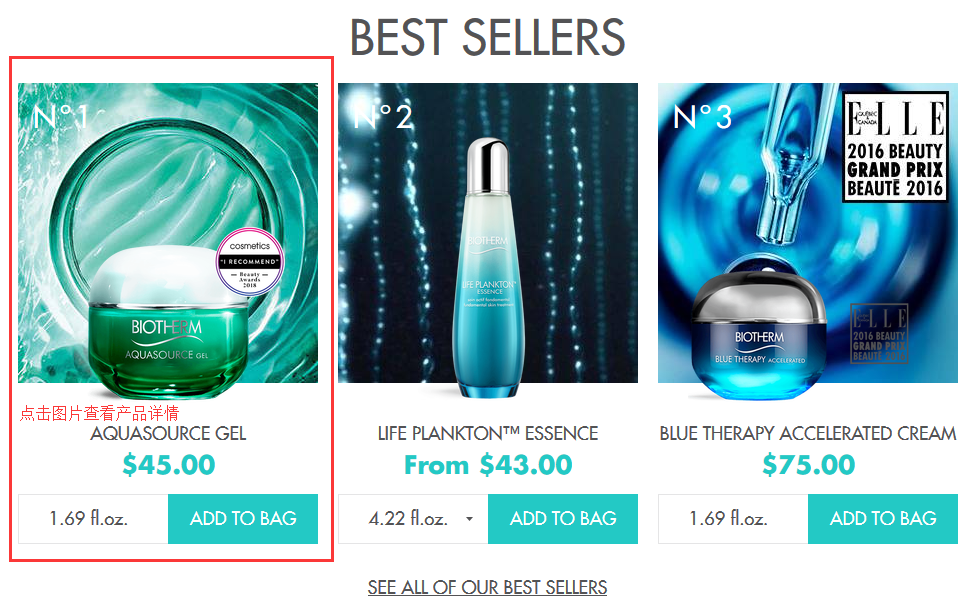This screenshot has height=612, width=975.
Task: Click the Life Plankton Essence product title
Action: click(x=488, y=434)
